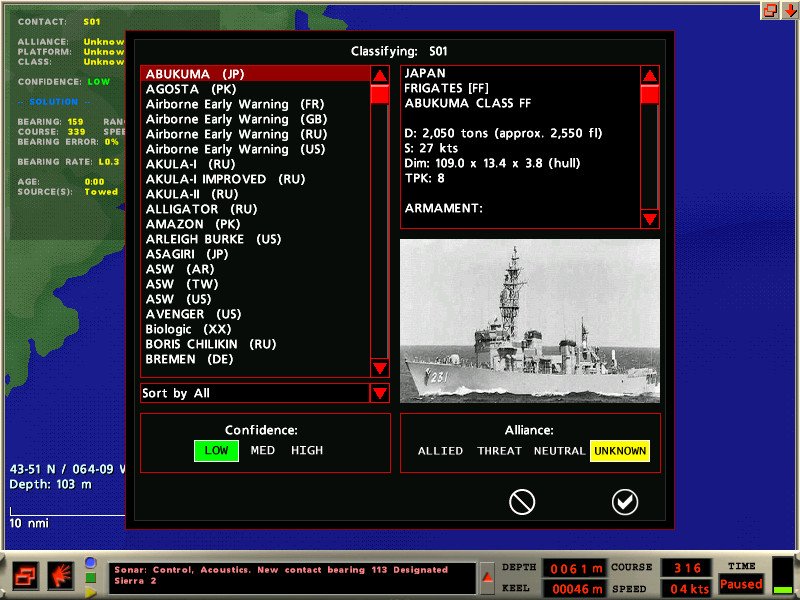The width and height of the screenshot is (800, 600).
Task: Open the station switcher icon bottom-left
Action: tap(25, 576)
